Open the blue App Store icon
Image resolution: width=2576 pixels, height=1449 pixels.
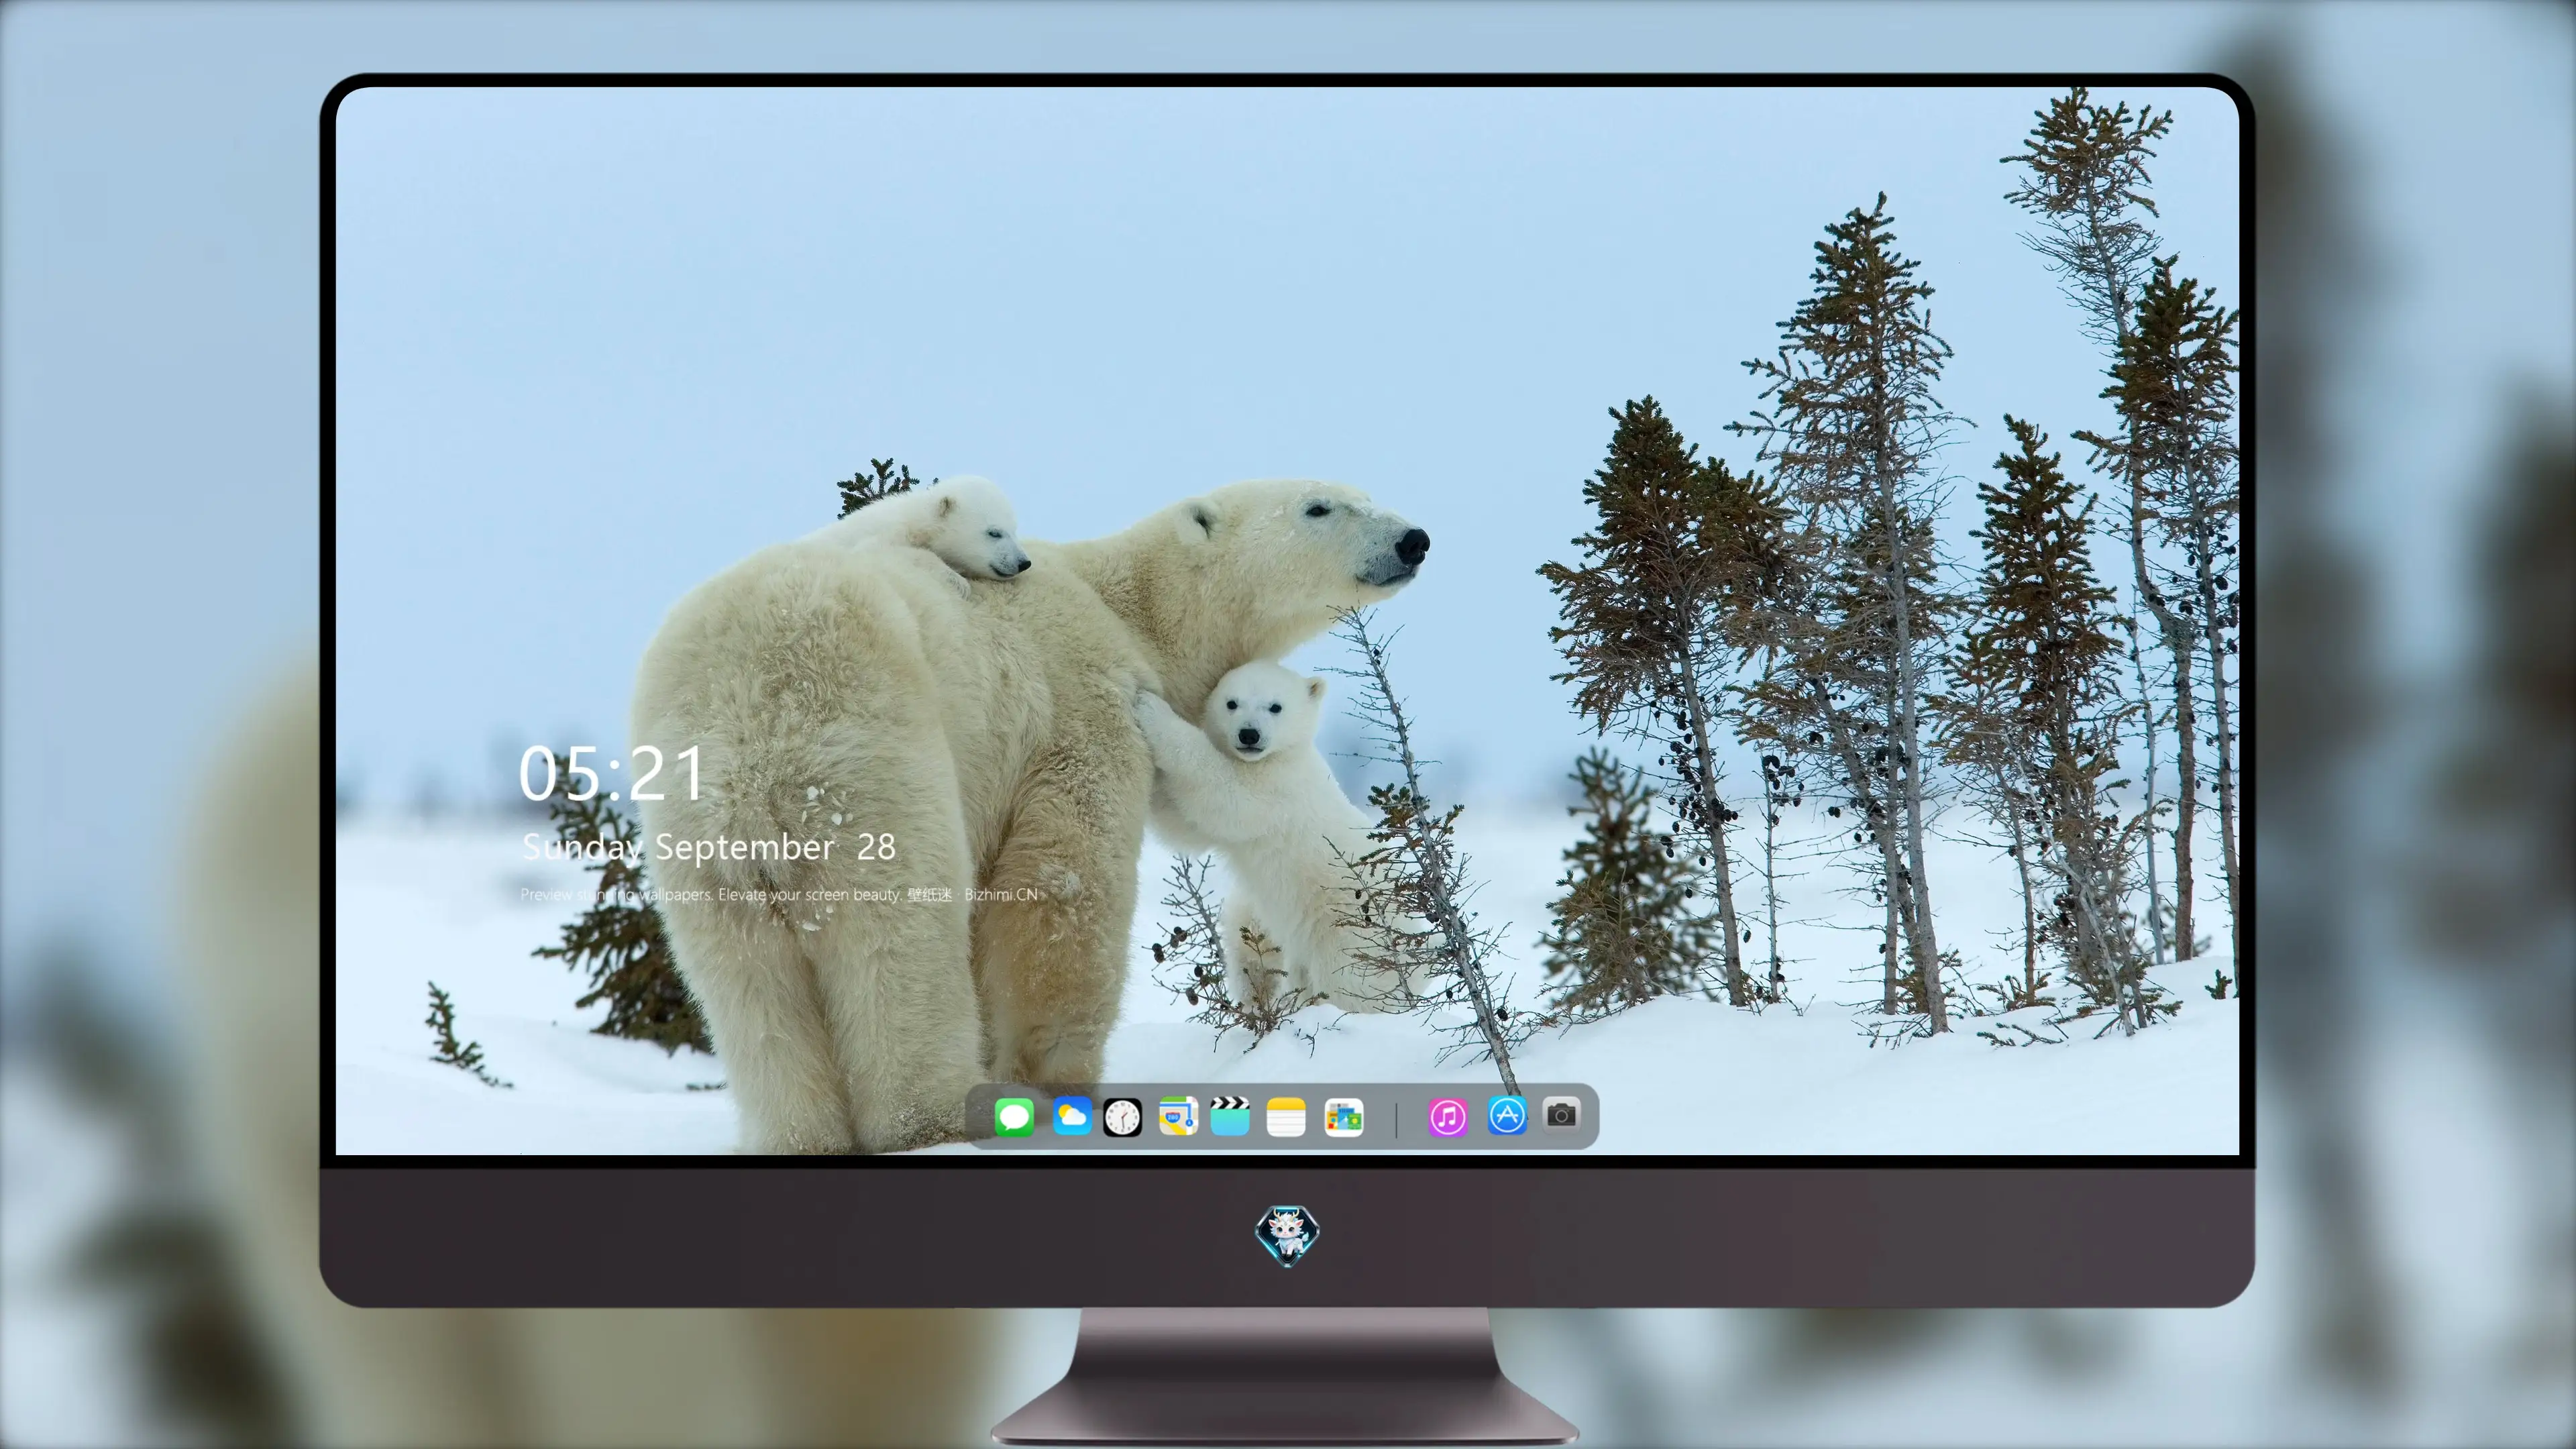[x=1507, y=1116]
